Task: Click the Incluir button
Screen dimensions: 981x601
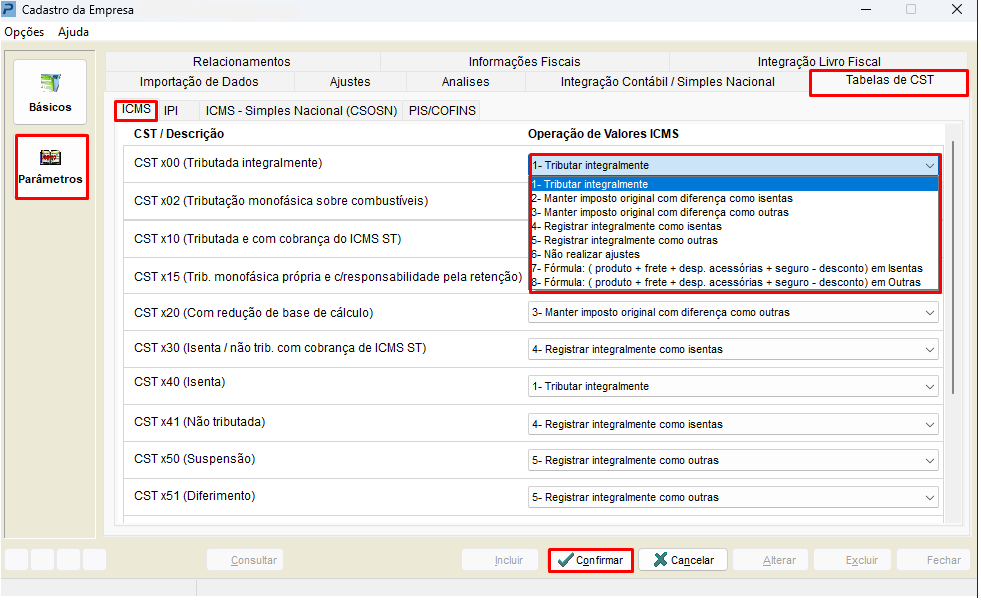Action: point(500,560)
